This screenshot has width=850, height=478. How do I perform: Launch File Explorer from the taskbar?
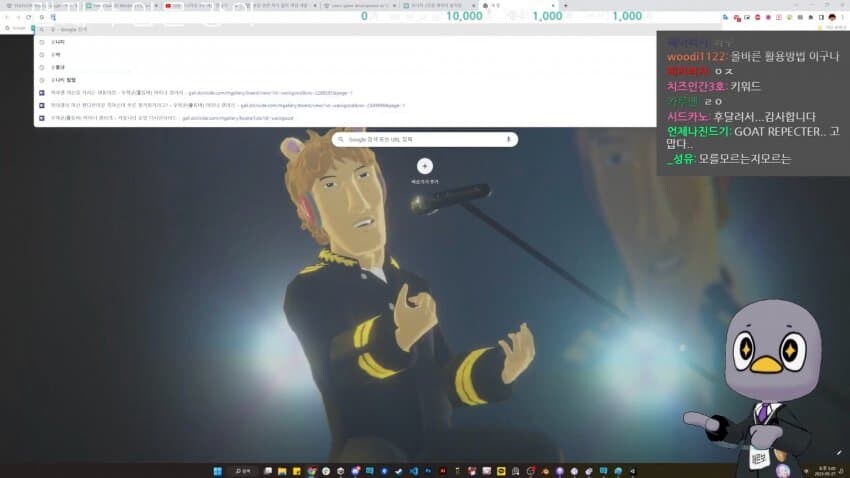point(282,471)
